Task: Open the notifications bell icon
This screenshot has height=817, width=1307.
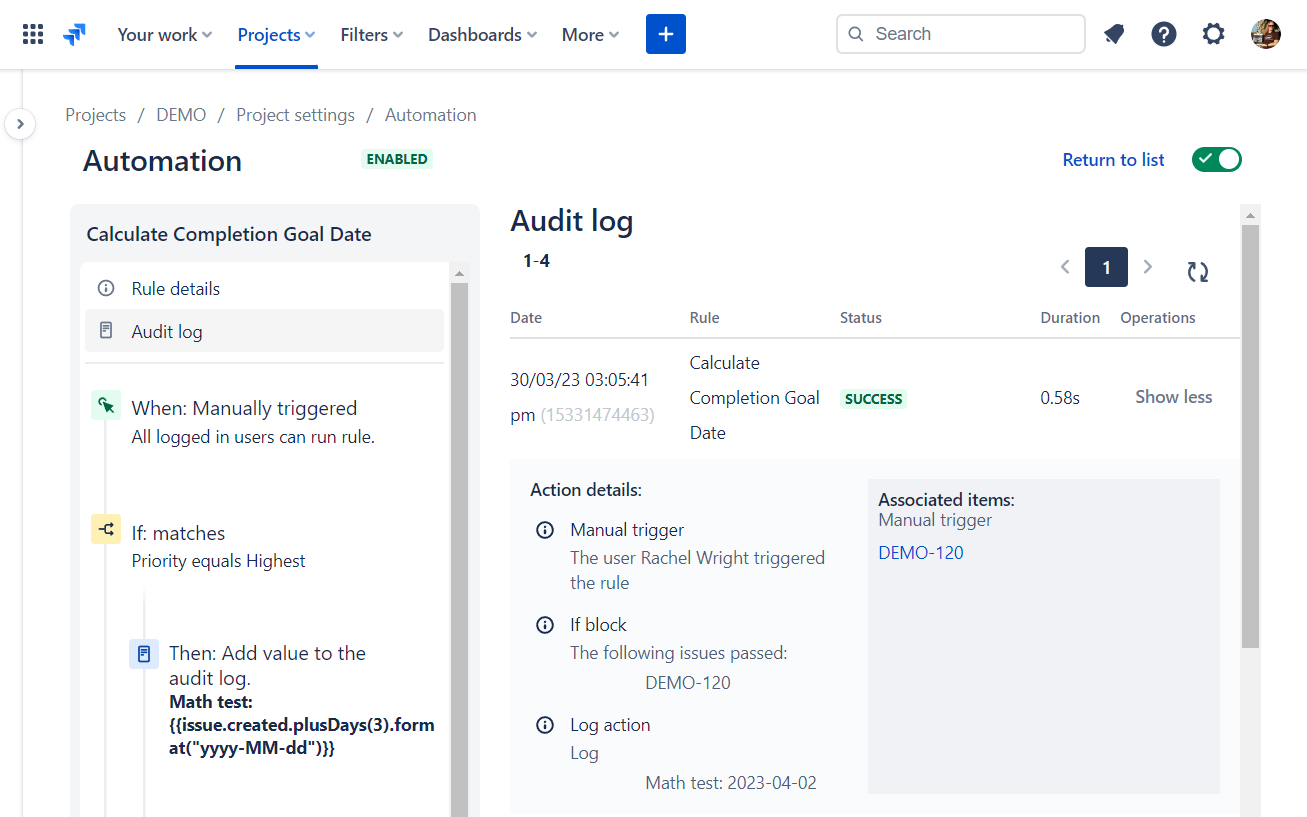Action: pyautogui.click(x=1114, y=34)
